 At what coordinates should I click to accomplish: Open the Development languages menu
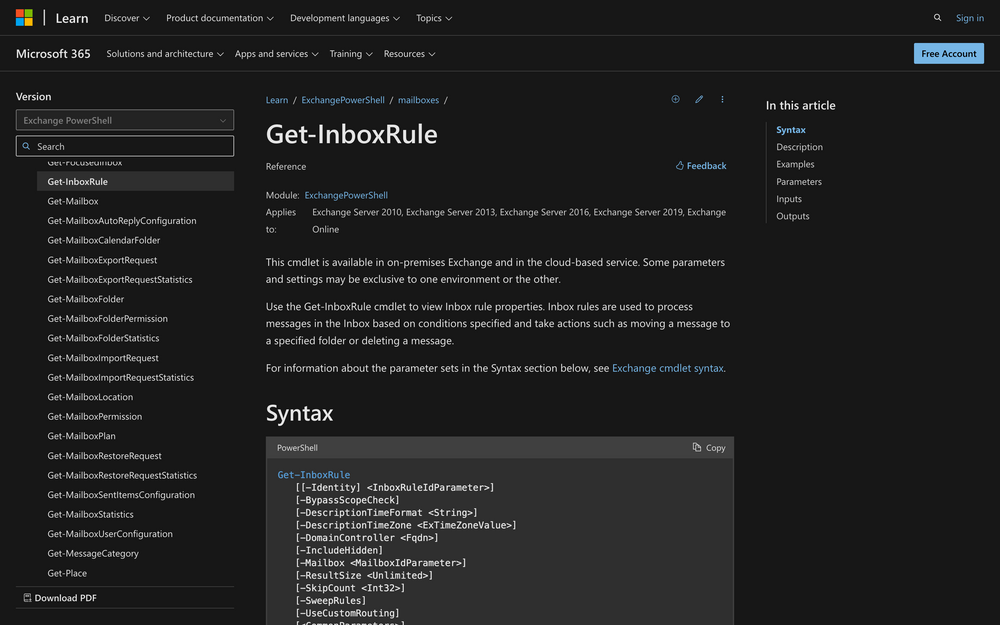point(344,18)
